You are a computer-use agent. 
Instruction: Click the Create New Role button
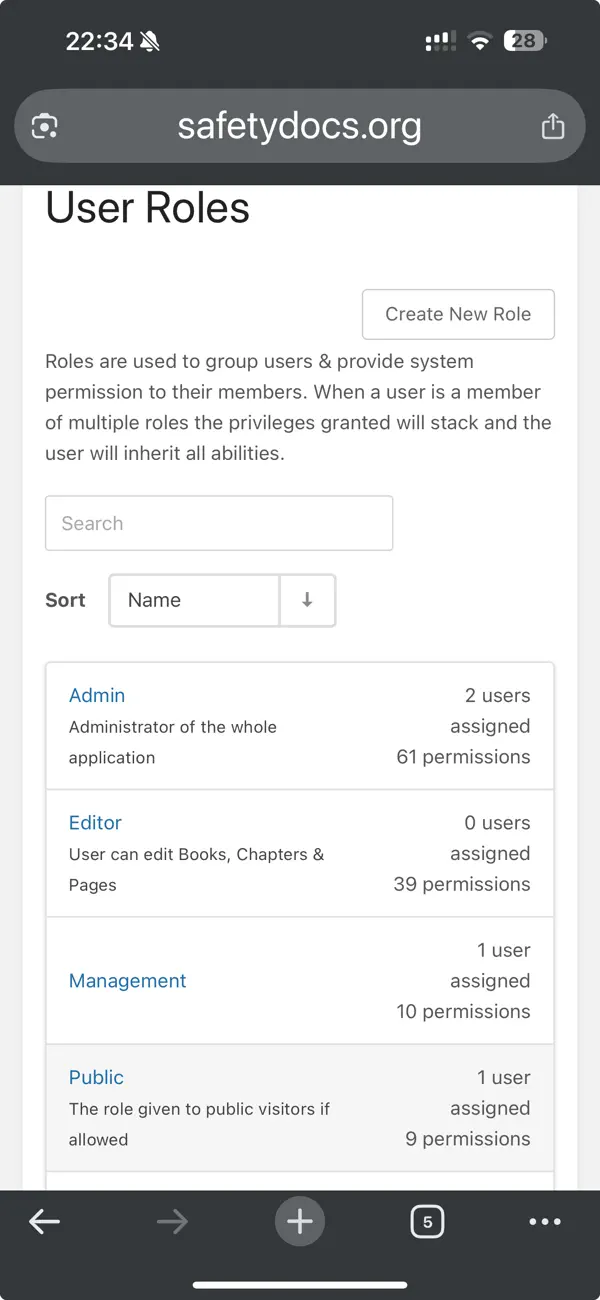(458, 314)
